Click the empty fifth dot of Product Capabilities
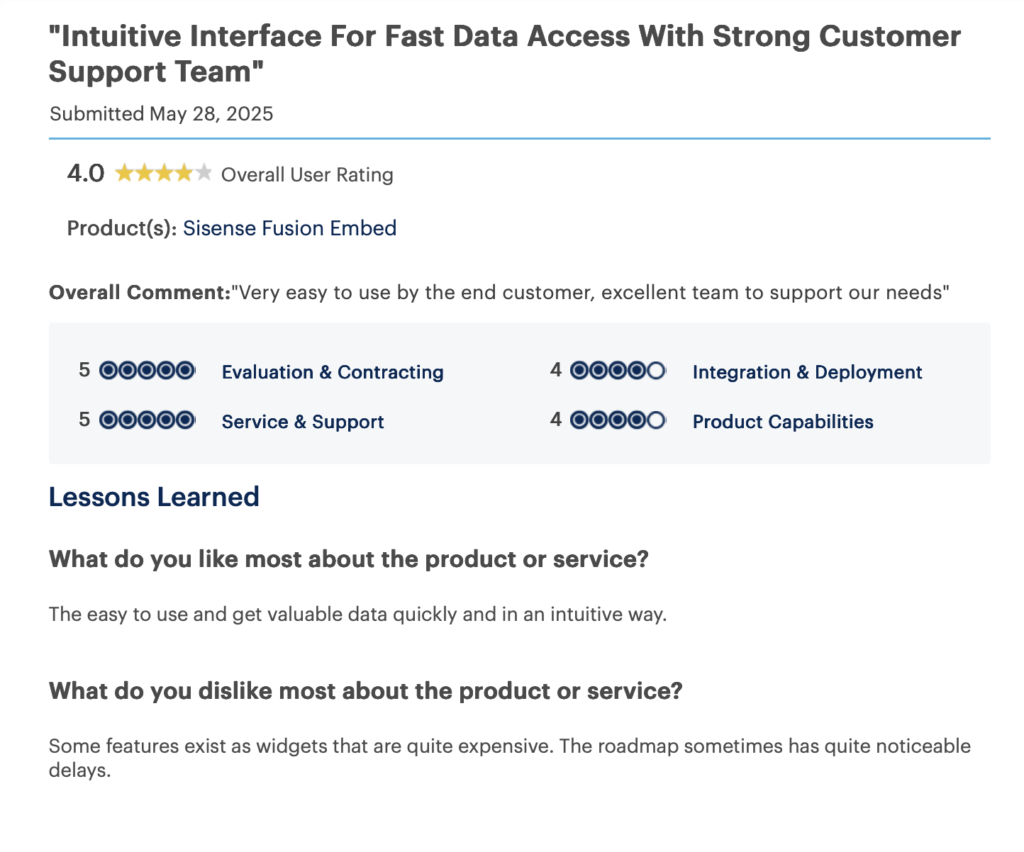This screenshot has height=852, width=1024. coord(656,421)
